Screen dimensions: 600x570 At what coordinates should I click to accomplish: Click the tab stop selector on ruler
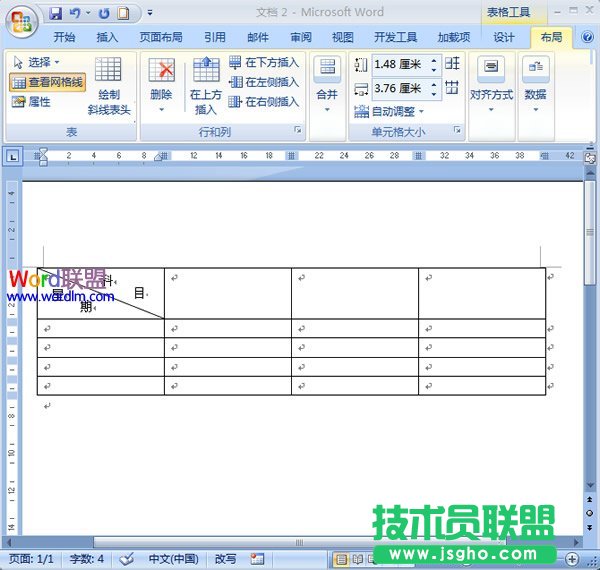(13, 156)
